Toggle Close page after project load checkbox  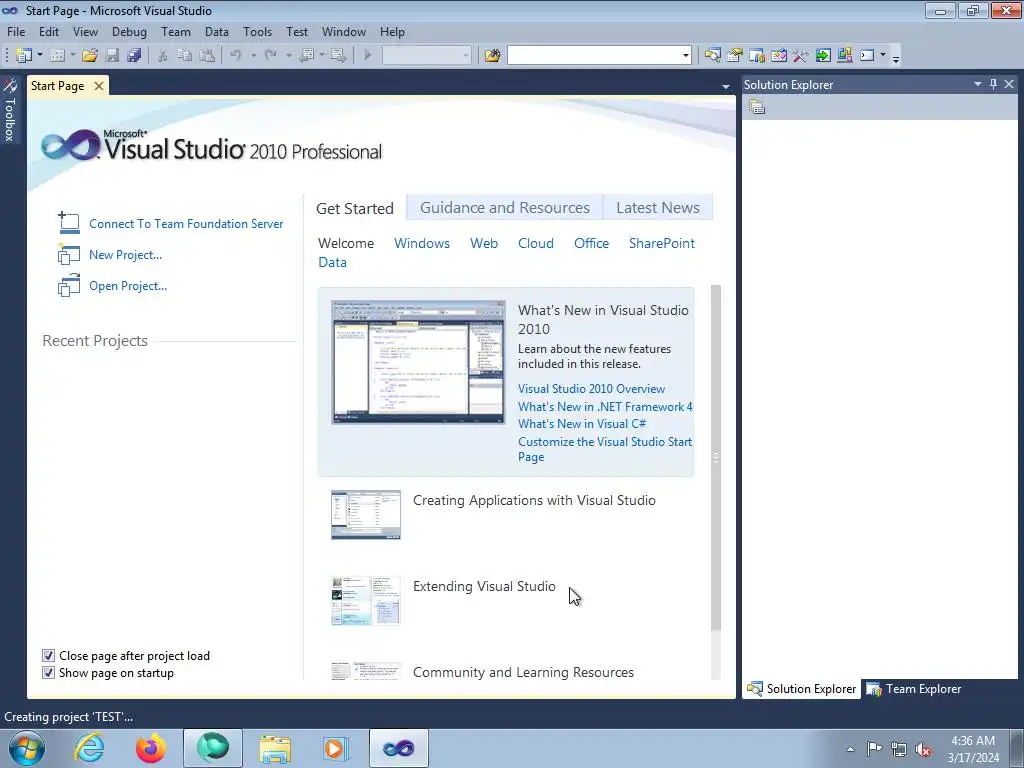coord(48,656)
